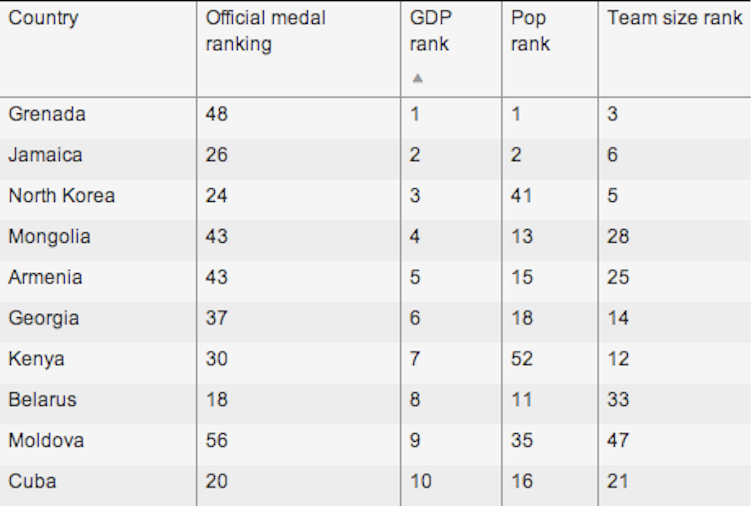Click the North Korea country cell
Screen dimensions: 754x506
tap(62, 196)
